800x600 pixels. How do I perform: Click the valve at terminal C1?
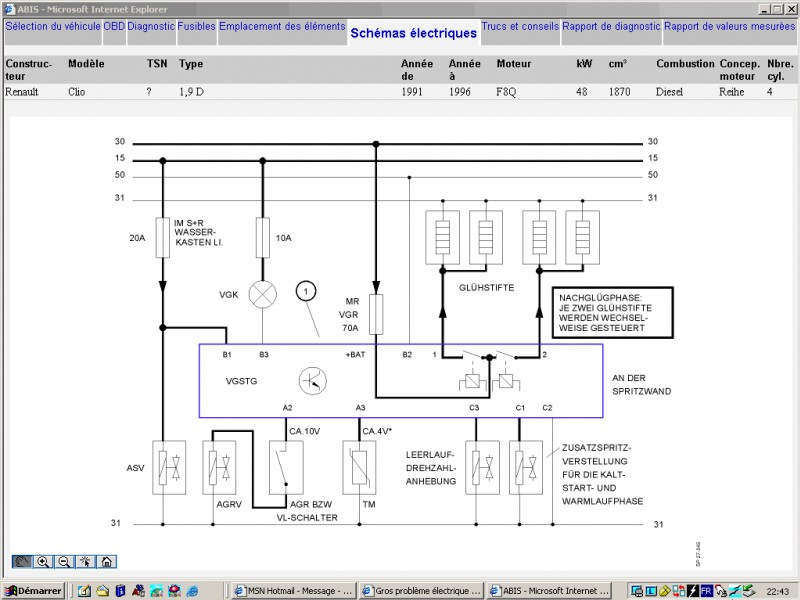click(x=526, y=467)
